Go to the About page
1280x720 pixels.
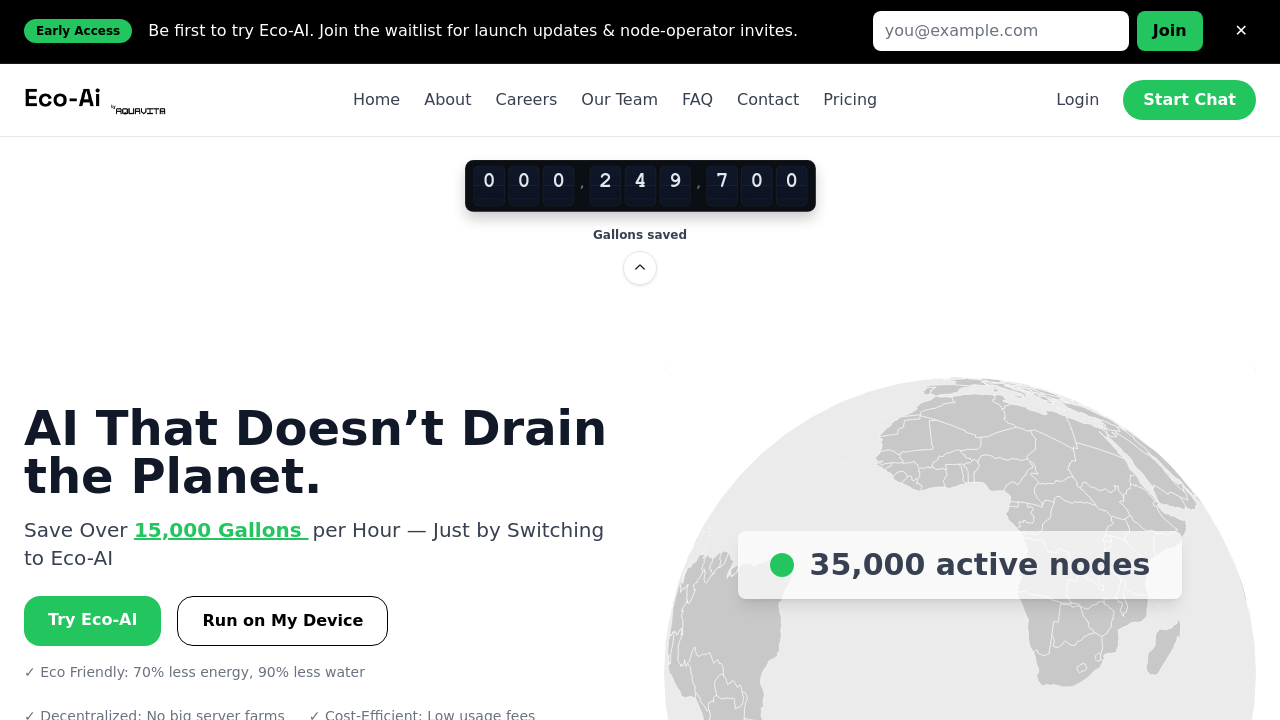(x=447, y=100)
